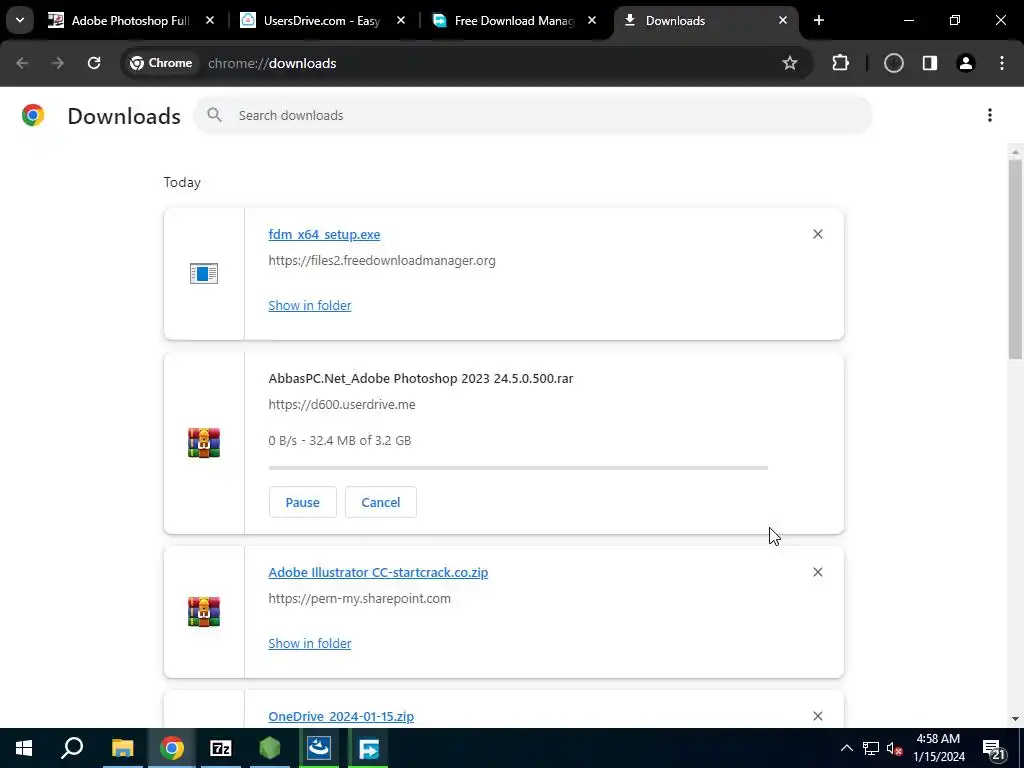
Task: Click the muted volume tray icon
Action: coord(894,748)
